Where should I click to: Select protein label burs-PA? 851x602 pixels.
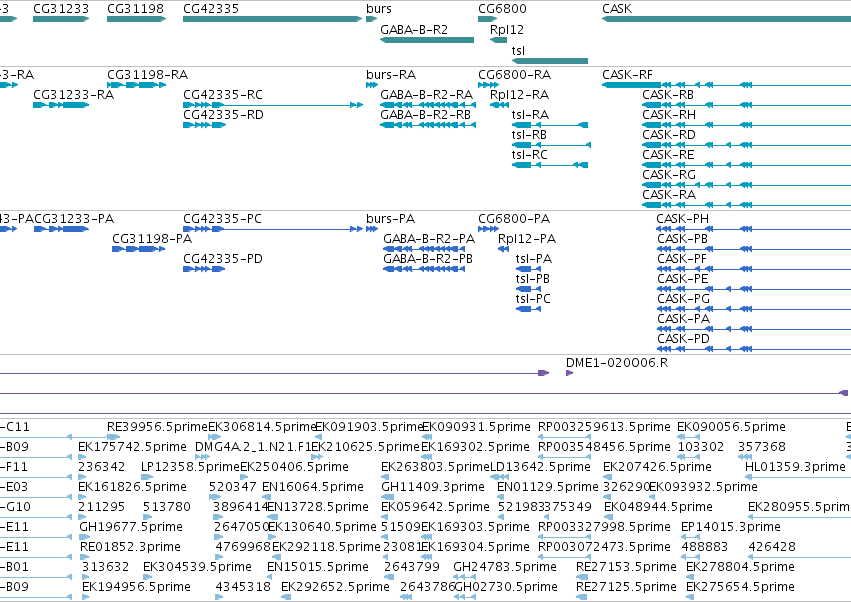391,219
